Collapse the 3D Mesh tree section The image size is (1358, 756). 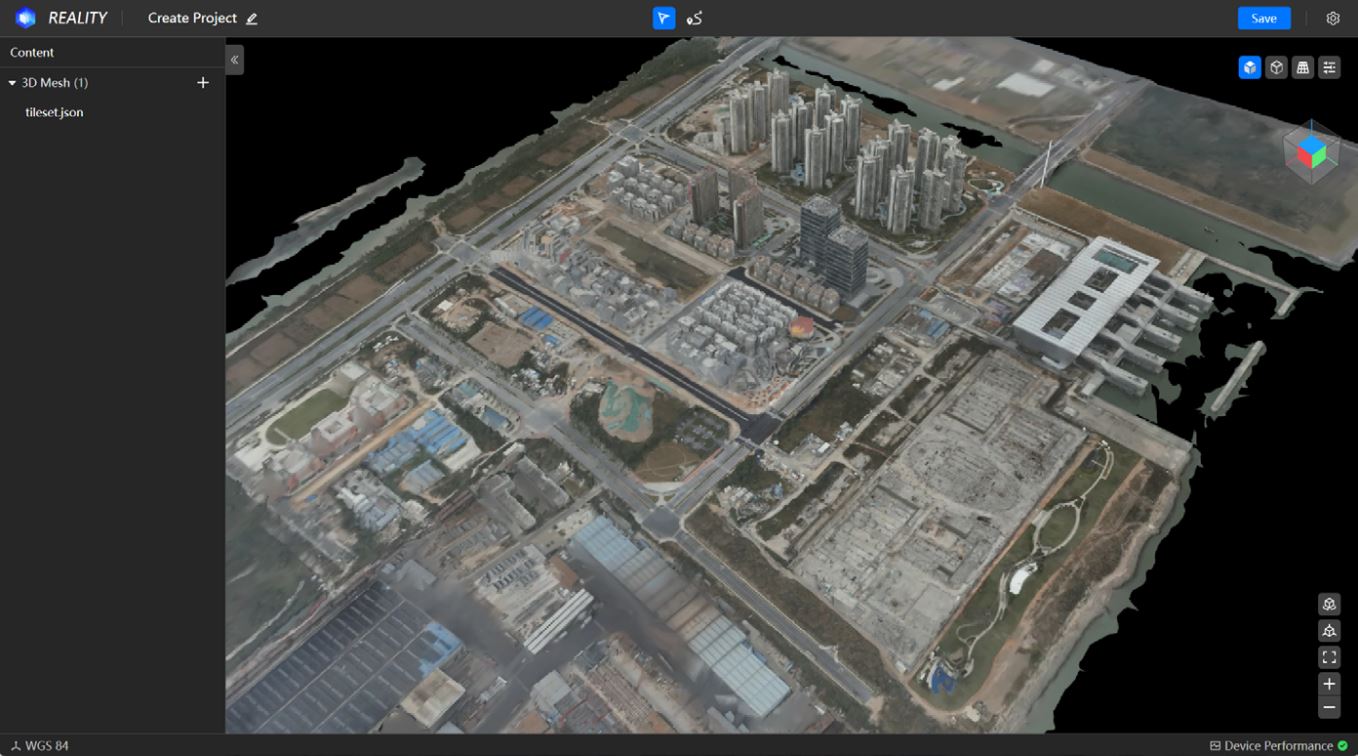[12, 82]
